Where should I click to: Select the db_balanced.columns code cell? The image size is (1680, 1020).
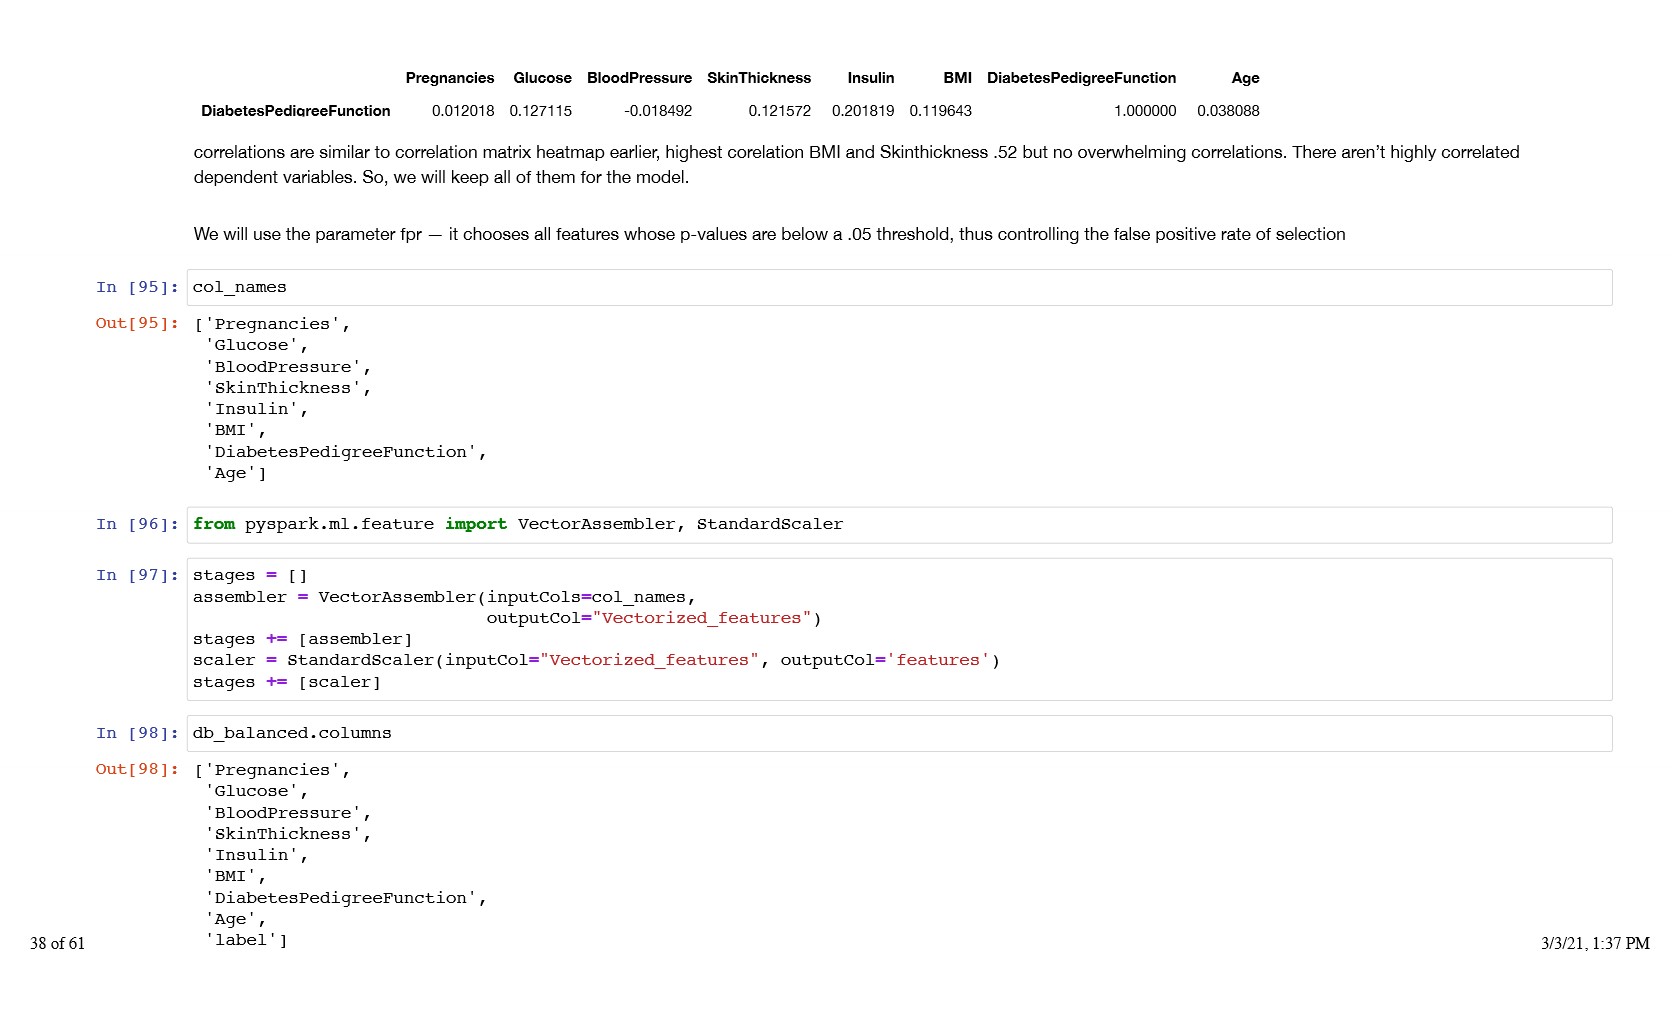pos(898,734)
